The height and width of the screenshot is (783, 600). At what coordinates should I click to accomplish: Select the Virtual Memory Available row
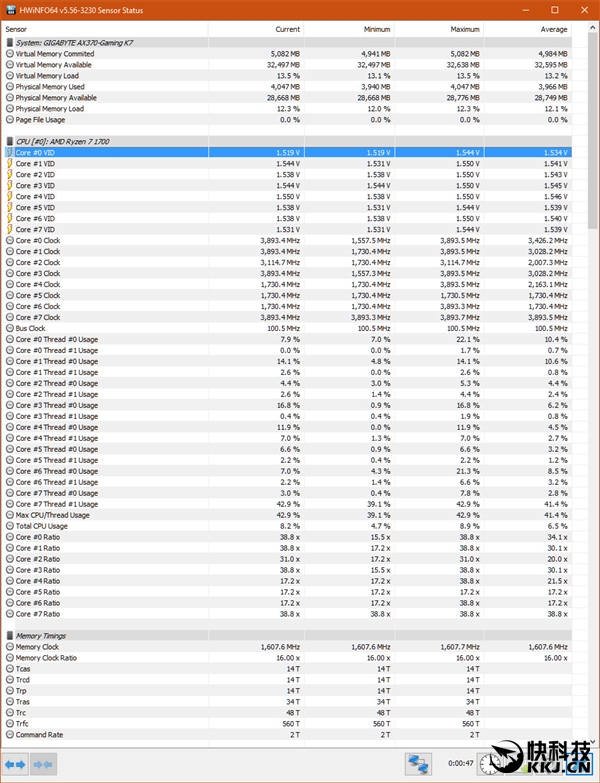287,64
